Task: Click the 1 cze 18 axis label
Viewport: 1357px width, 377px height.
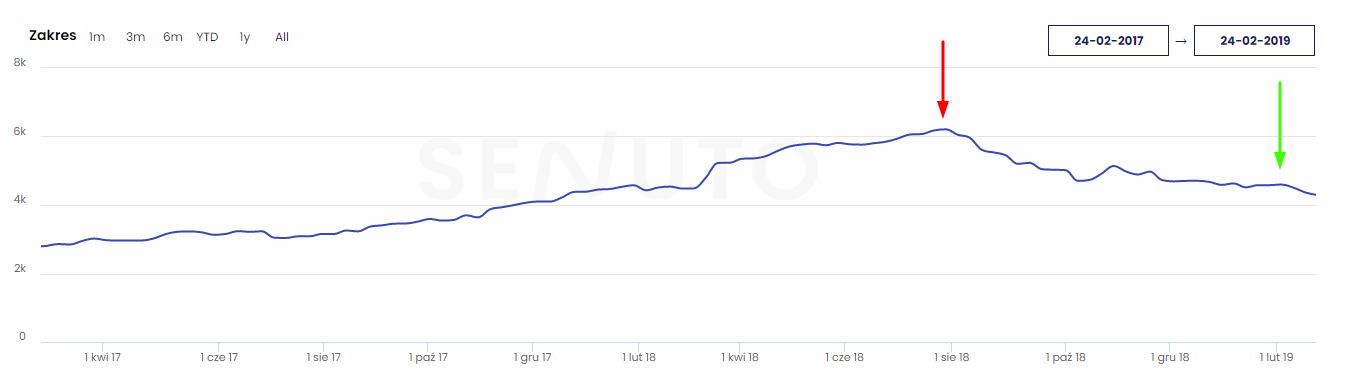Action: (x=845, y=356)
